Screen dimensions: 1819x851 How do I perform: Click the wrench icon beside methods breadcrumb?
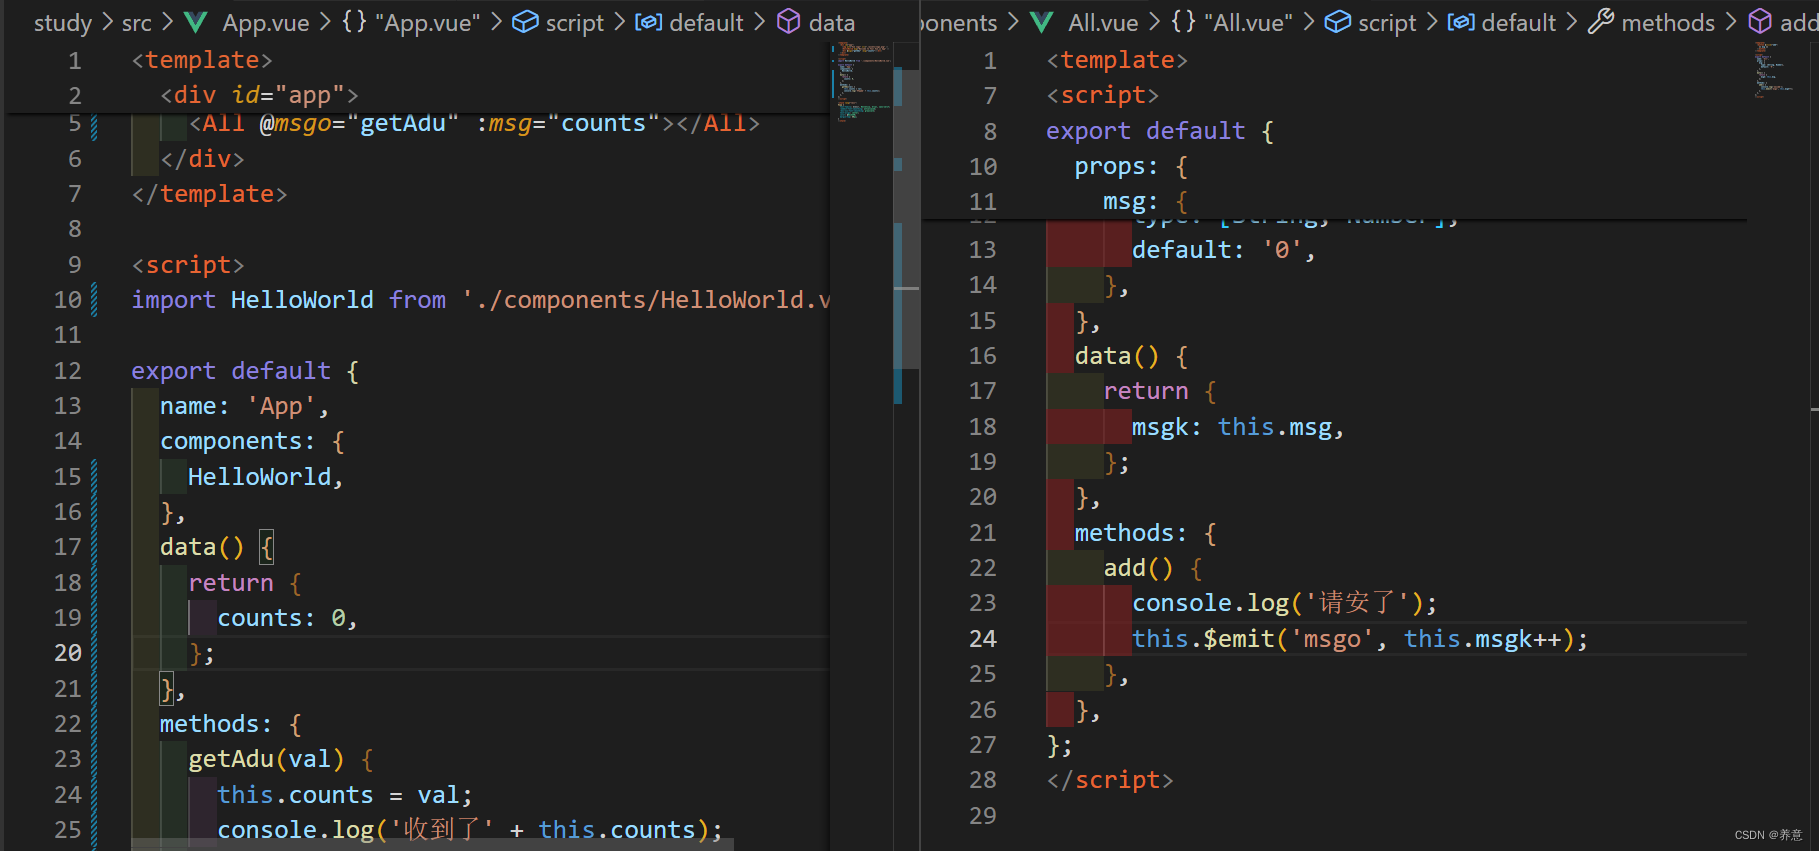(1601, 22)
